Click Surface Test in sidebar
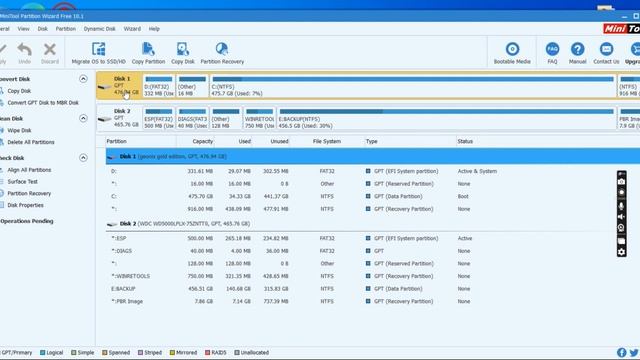640x360 pixels. click(x=22, y=182)
